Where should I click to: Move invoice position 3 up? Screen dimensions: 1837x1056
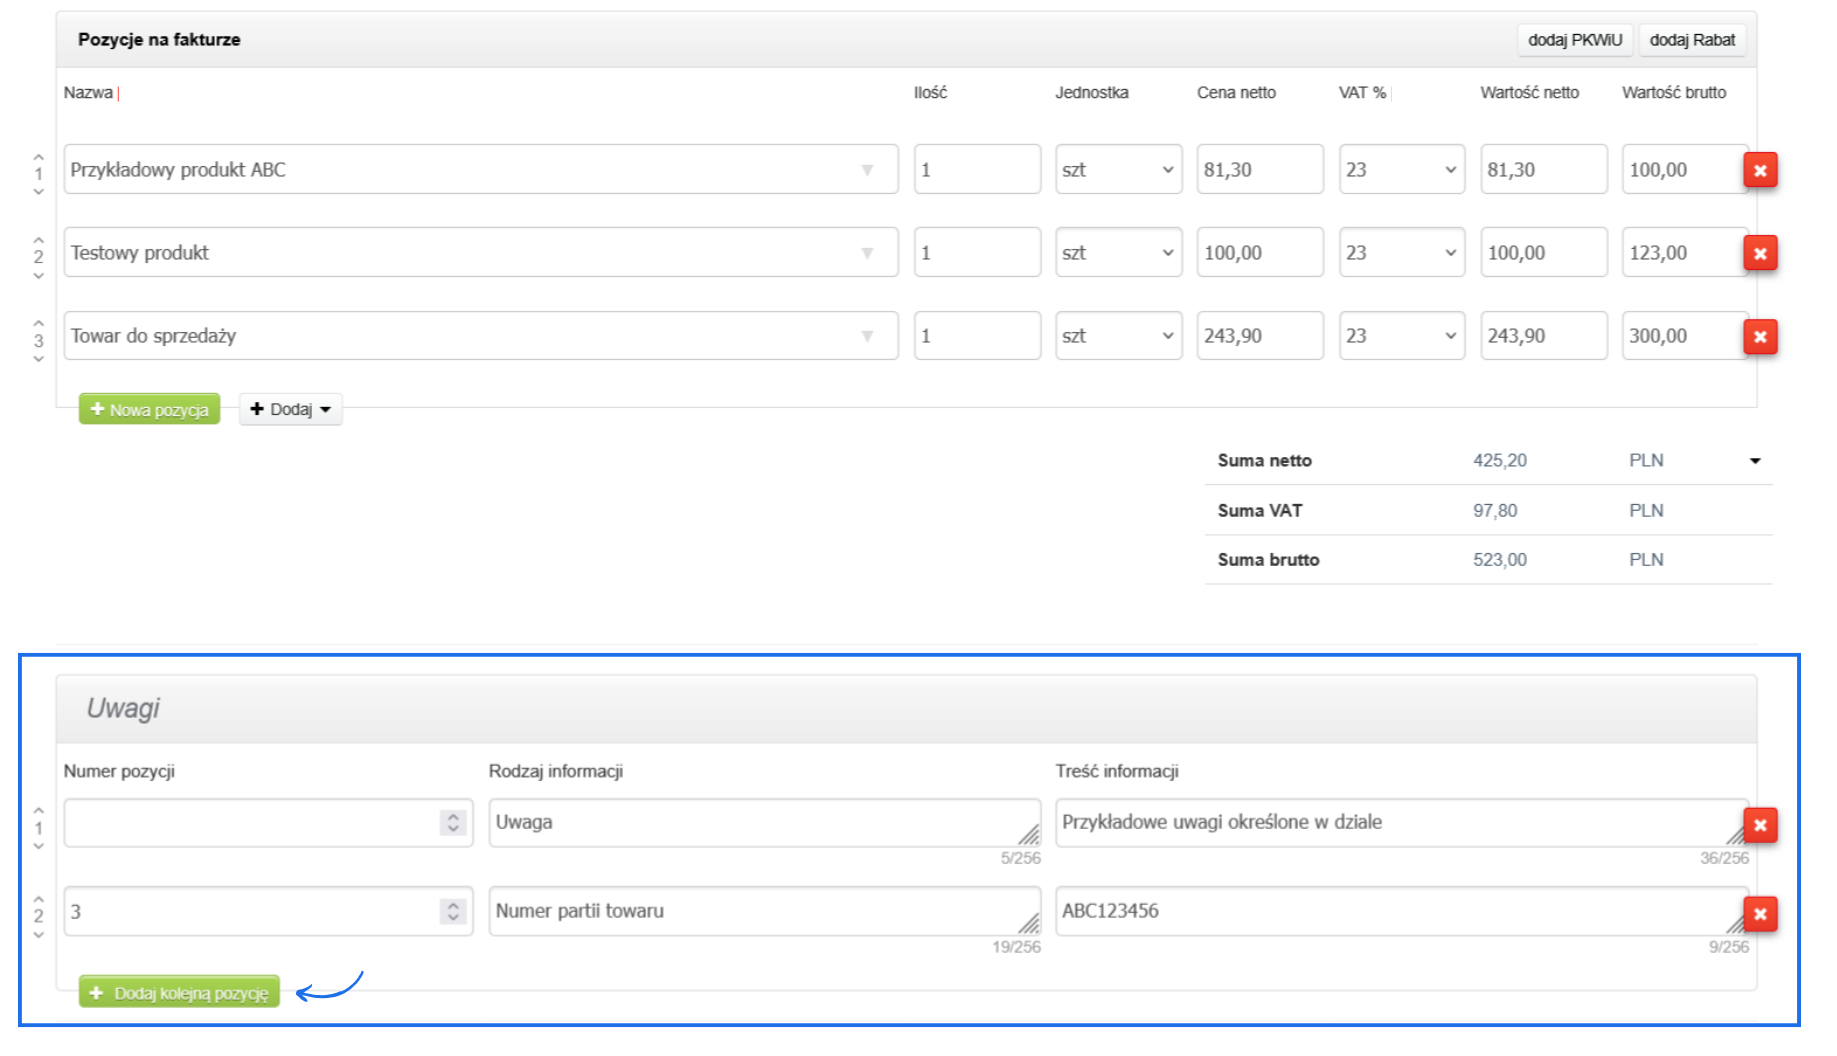click(39, 323)
